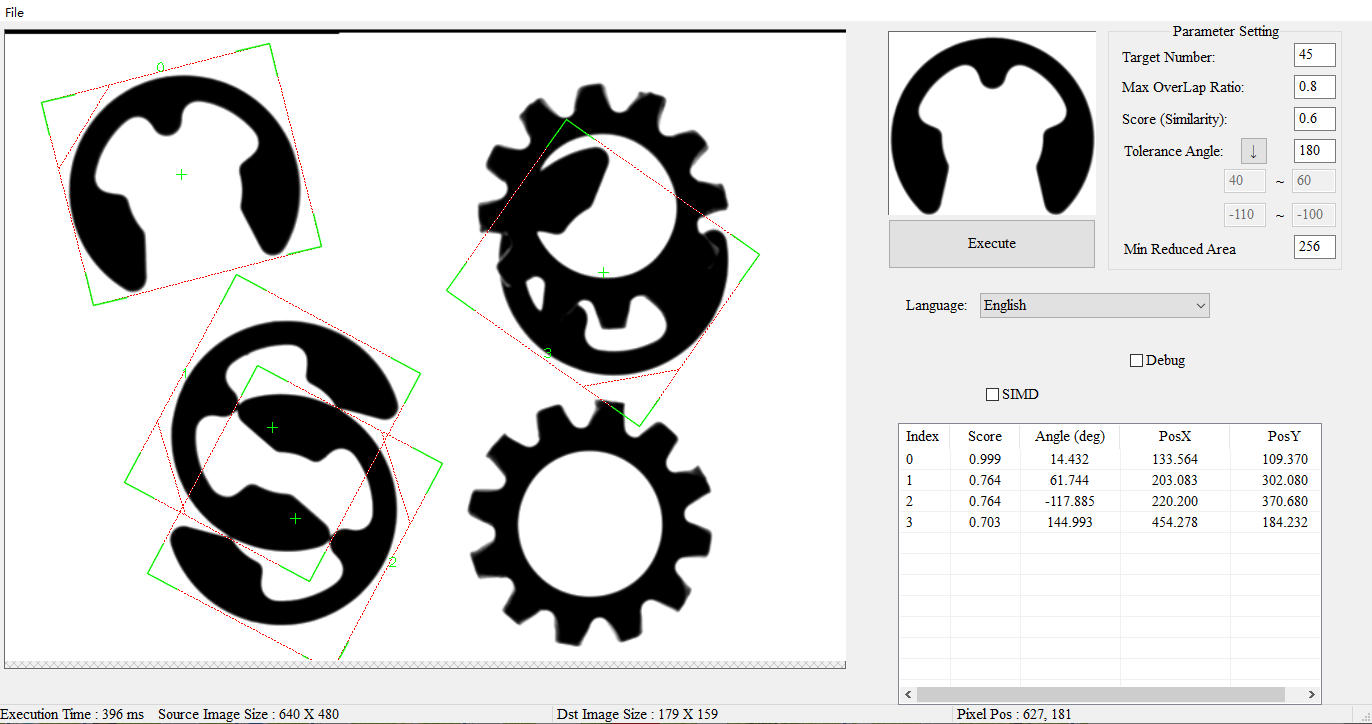Image resolution: width=1372 pixels, height=724 pixels.
Task: Click the PosX value 220.200
Action: (x=1175, y=501)
